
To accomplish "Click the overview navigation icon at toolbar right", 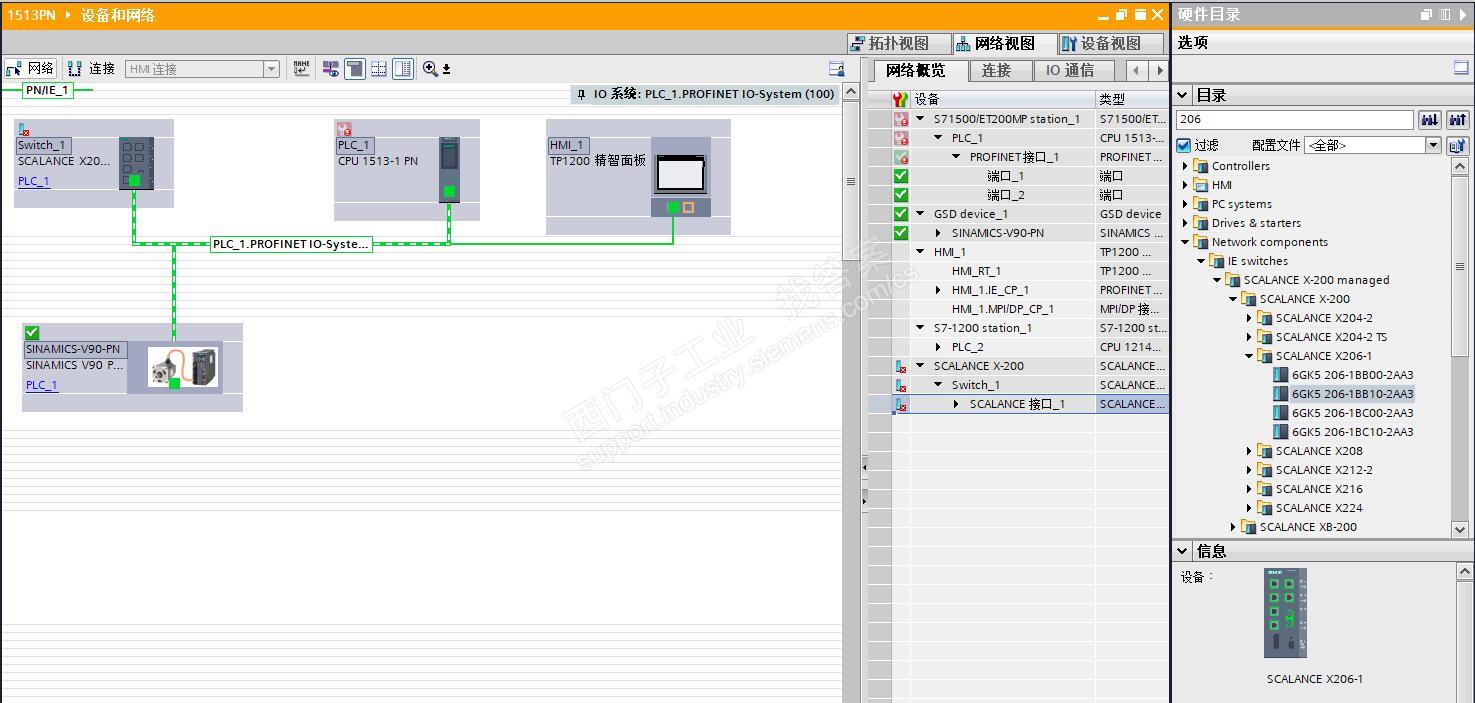I will pos(836,69).
